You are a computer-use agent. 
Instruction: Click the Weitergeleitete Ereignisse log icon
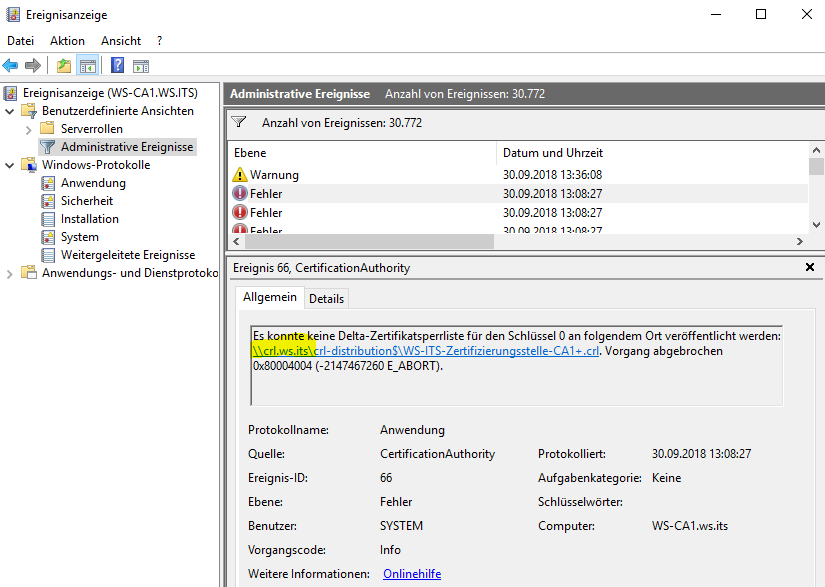(48, 255)
